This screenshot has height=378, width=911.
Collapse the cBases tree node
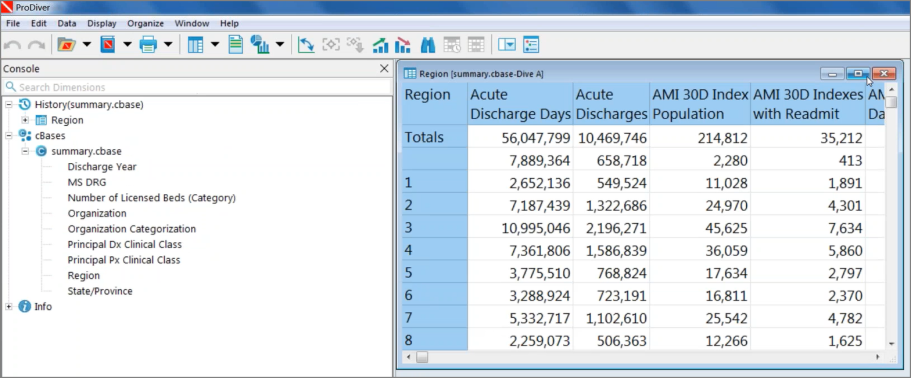click(x=9, y=136)
